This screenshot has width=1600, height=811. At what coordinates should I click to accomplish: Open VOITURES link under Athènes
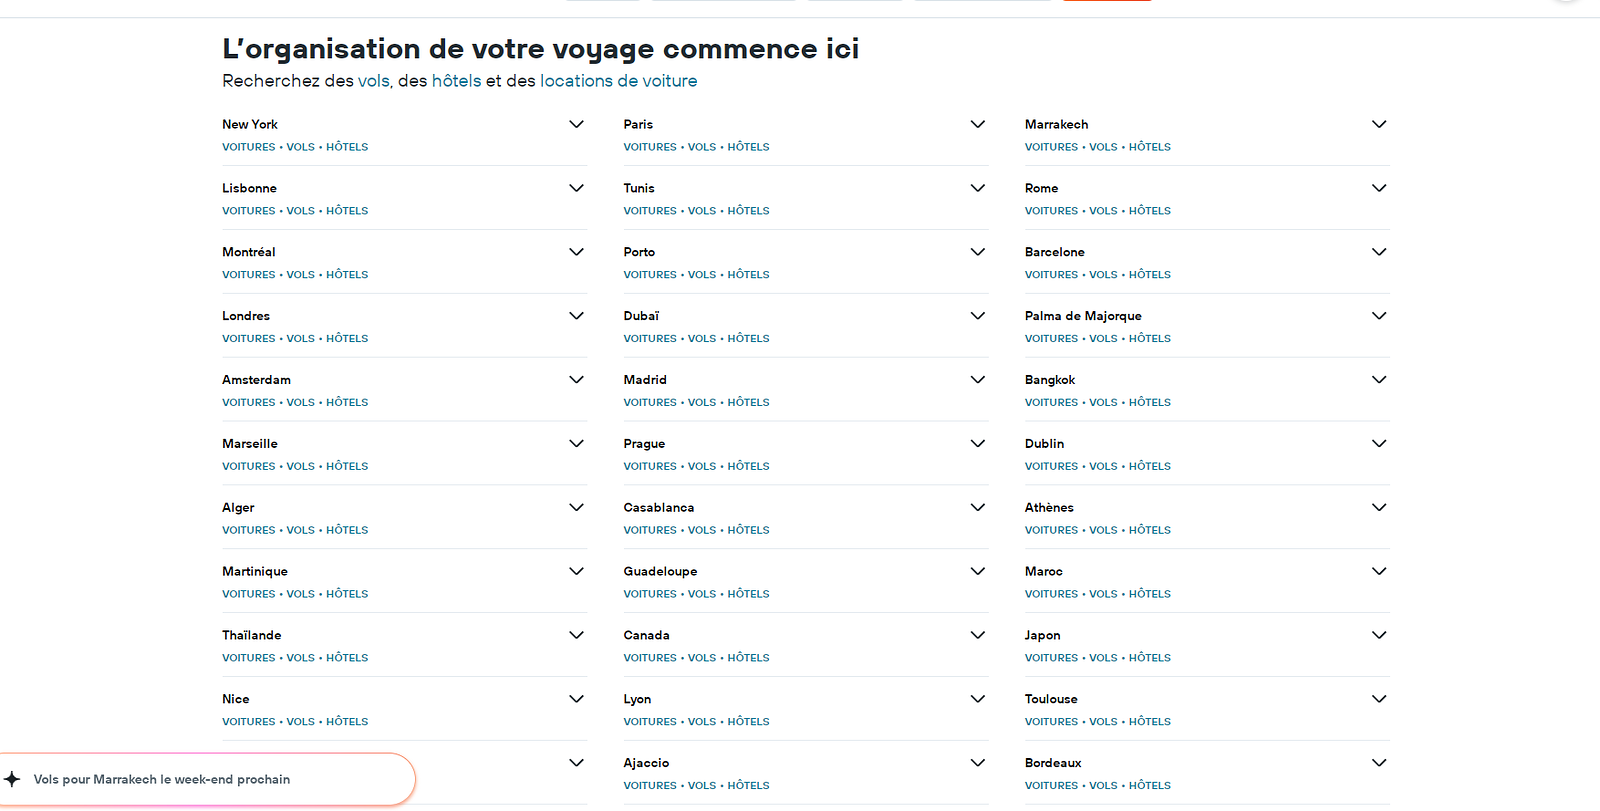tap(1052, 531)
